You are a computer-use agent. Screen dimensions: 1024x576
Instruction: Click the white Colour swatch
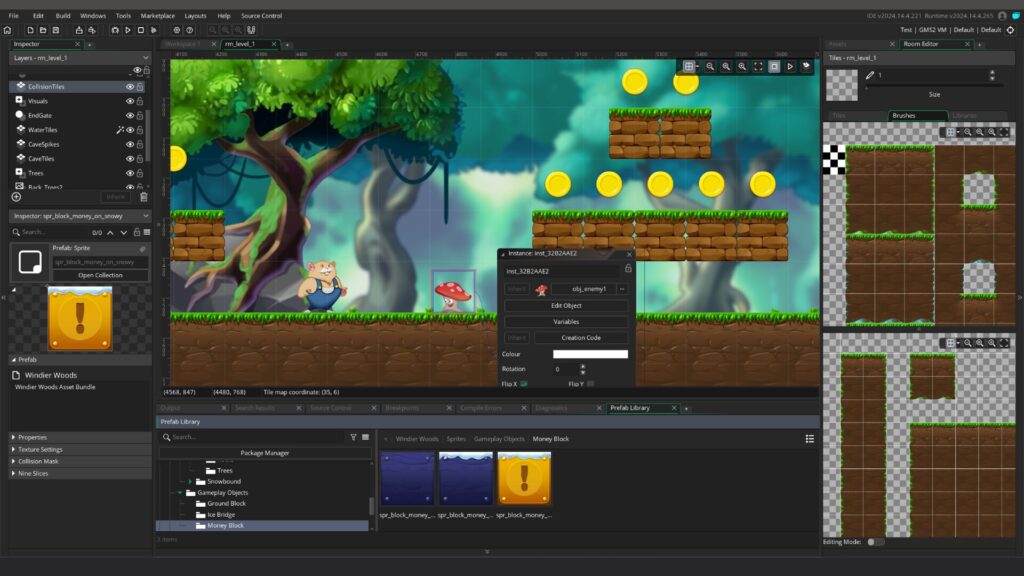click(590, 354)
